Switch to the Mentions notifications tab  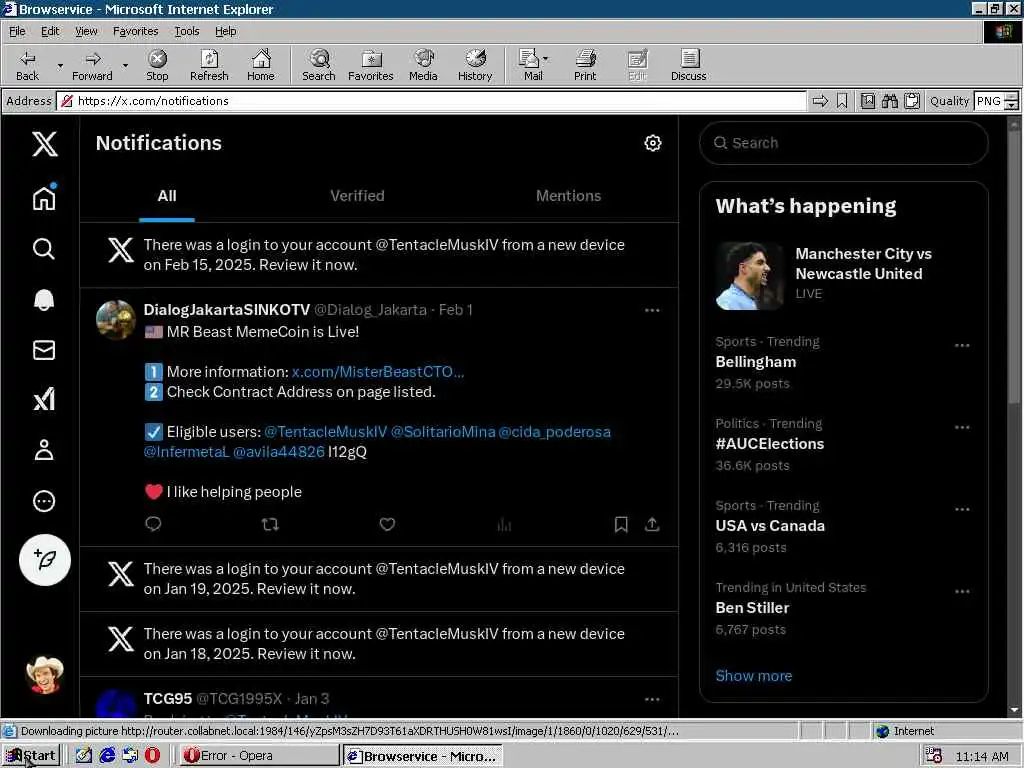568,196
